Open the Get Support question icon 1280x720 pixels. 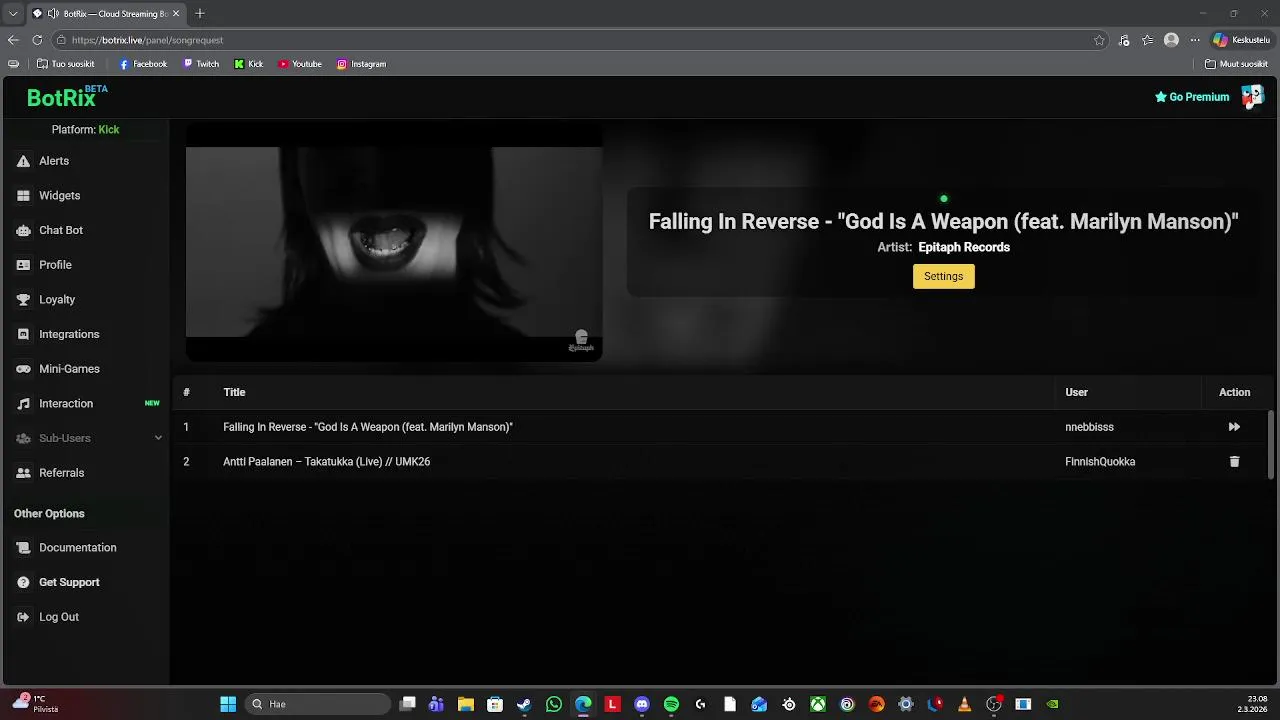[x=23, y=582]
